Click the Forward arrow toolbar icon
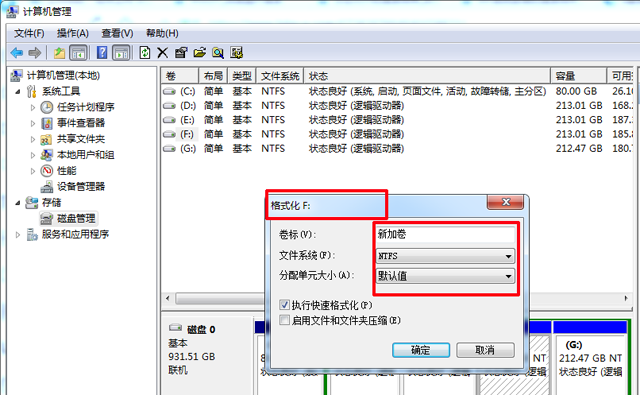This screenshot has width=640, height=395. click(x=35, y=53)
